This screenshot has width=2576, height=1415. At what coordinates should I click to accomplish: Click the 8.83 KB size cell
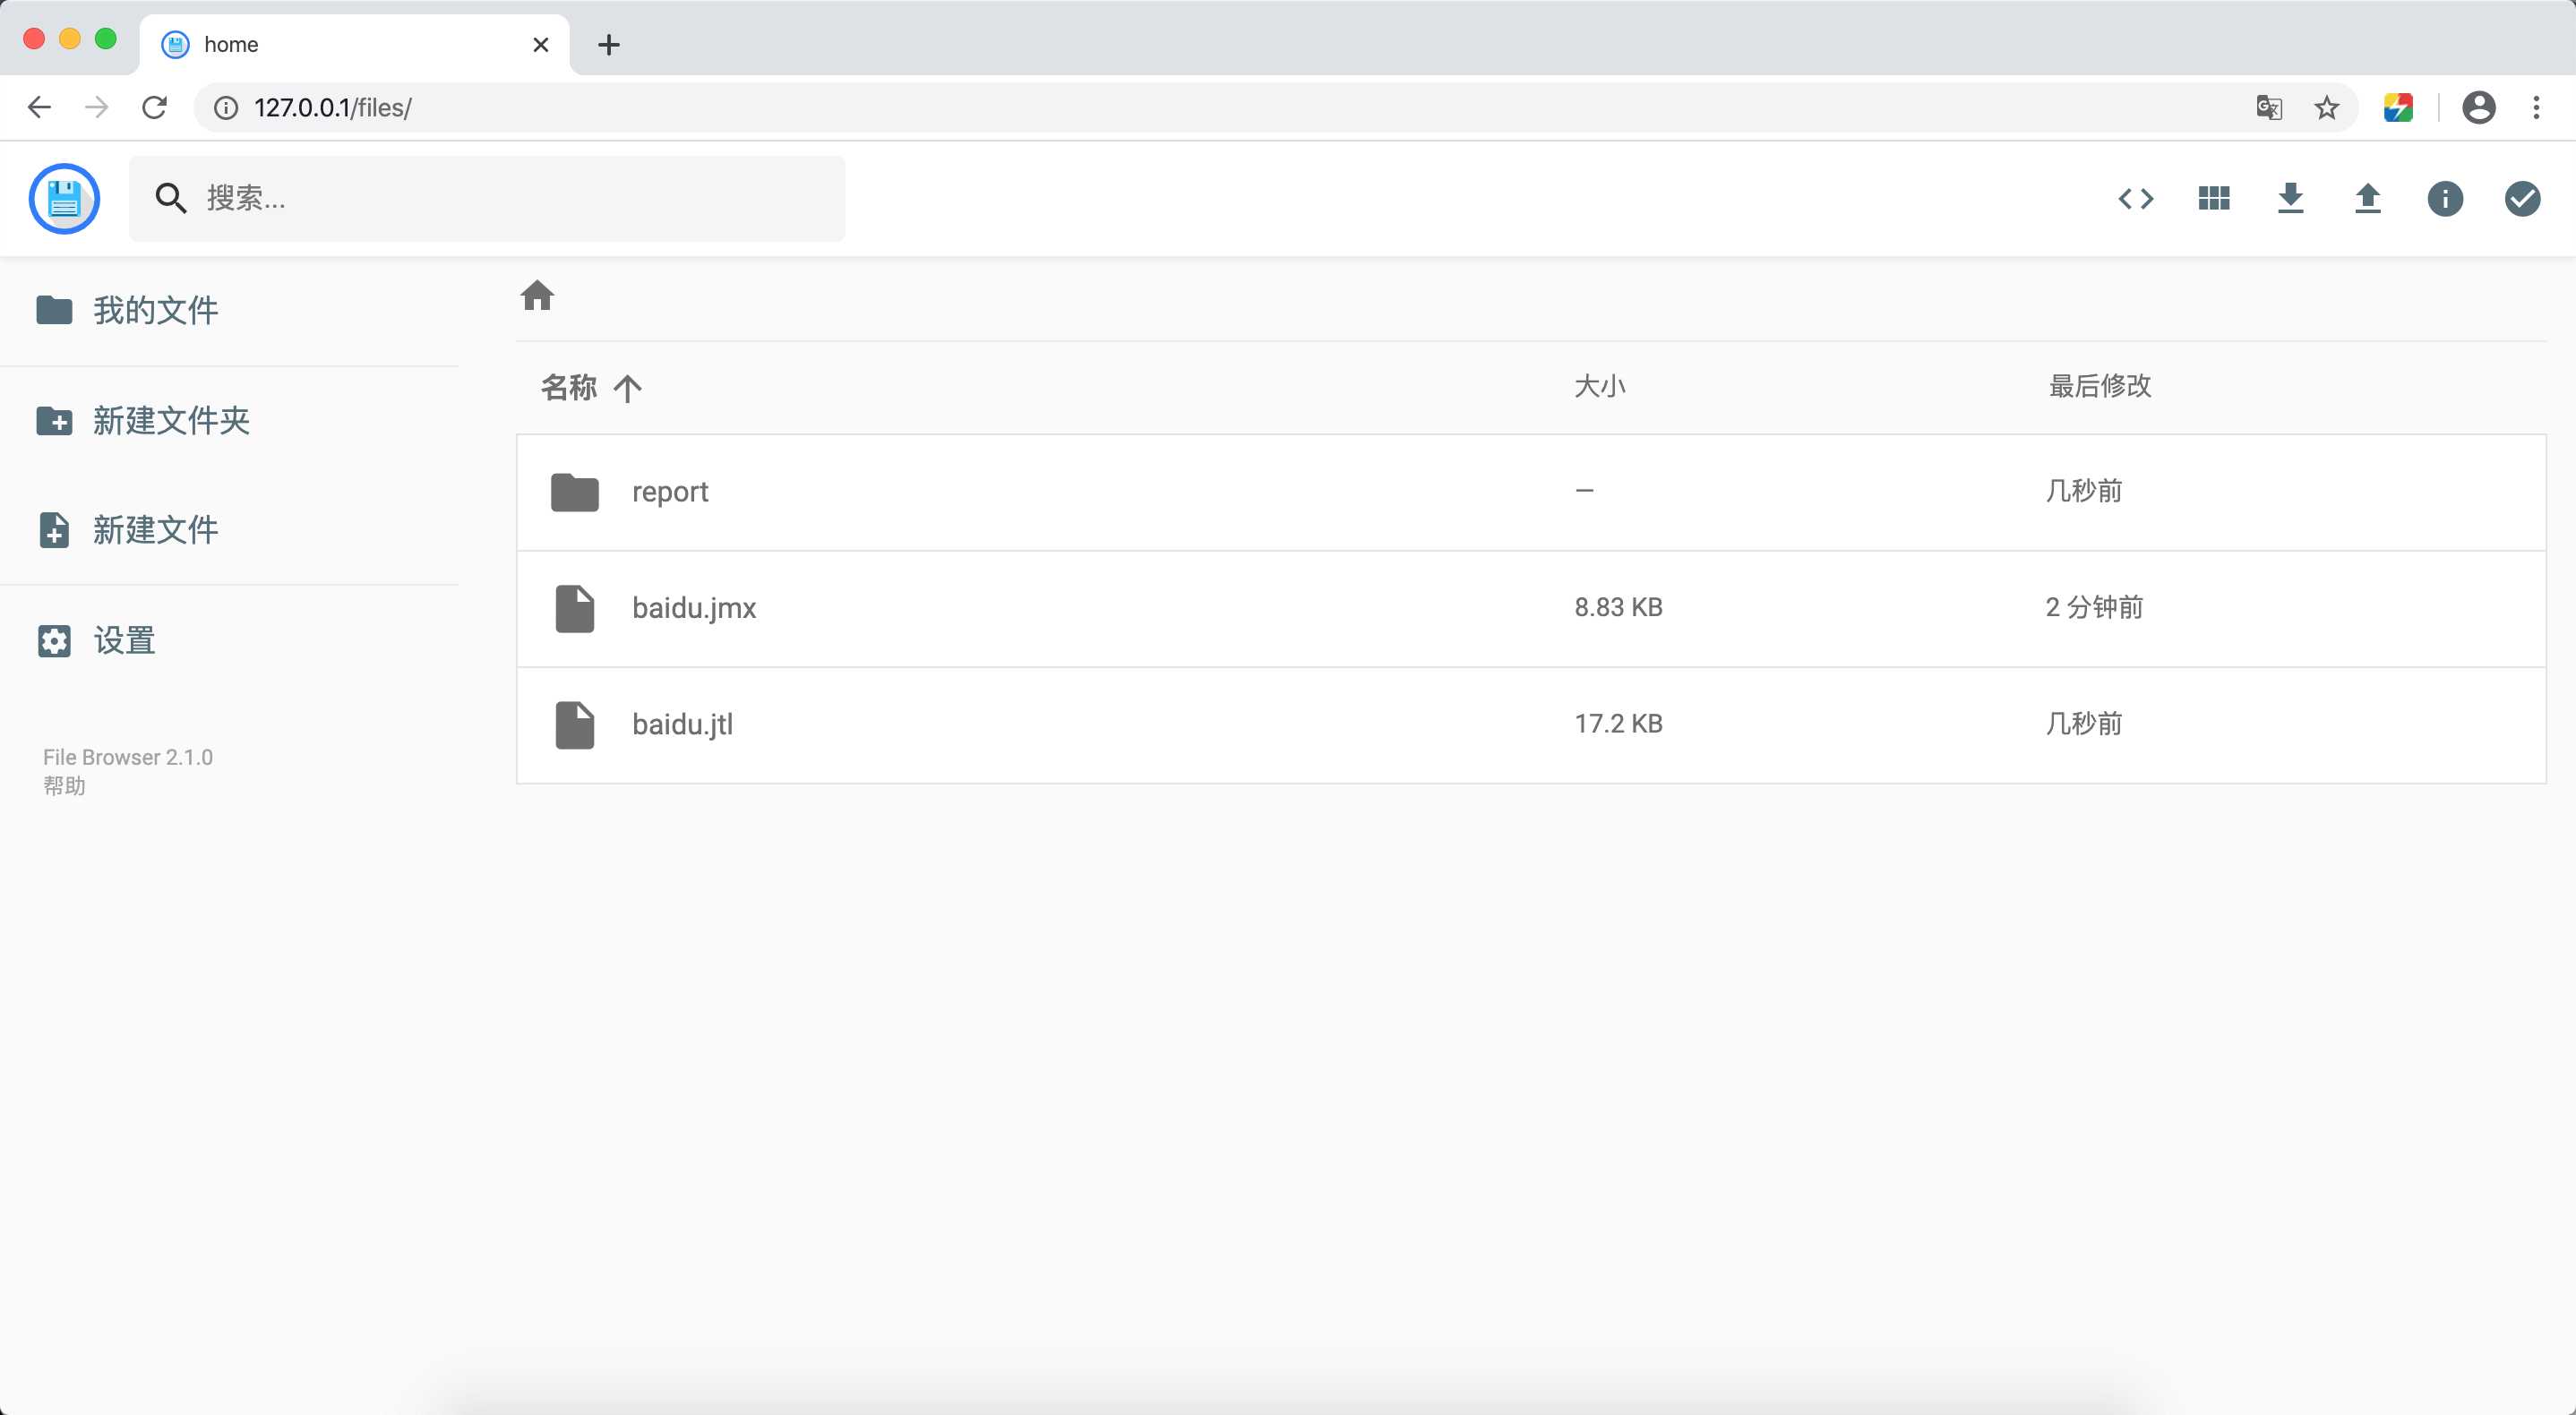[1618, 607]
